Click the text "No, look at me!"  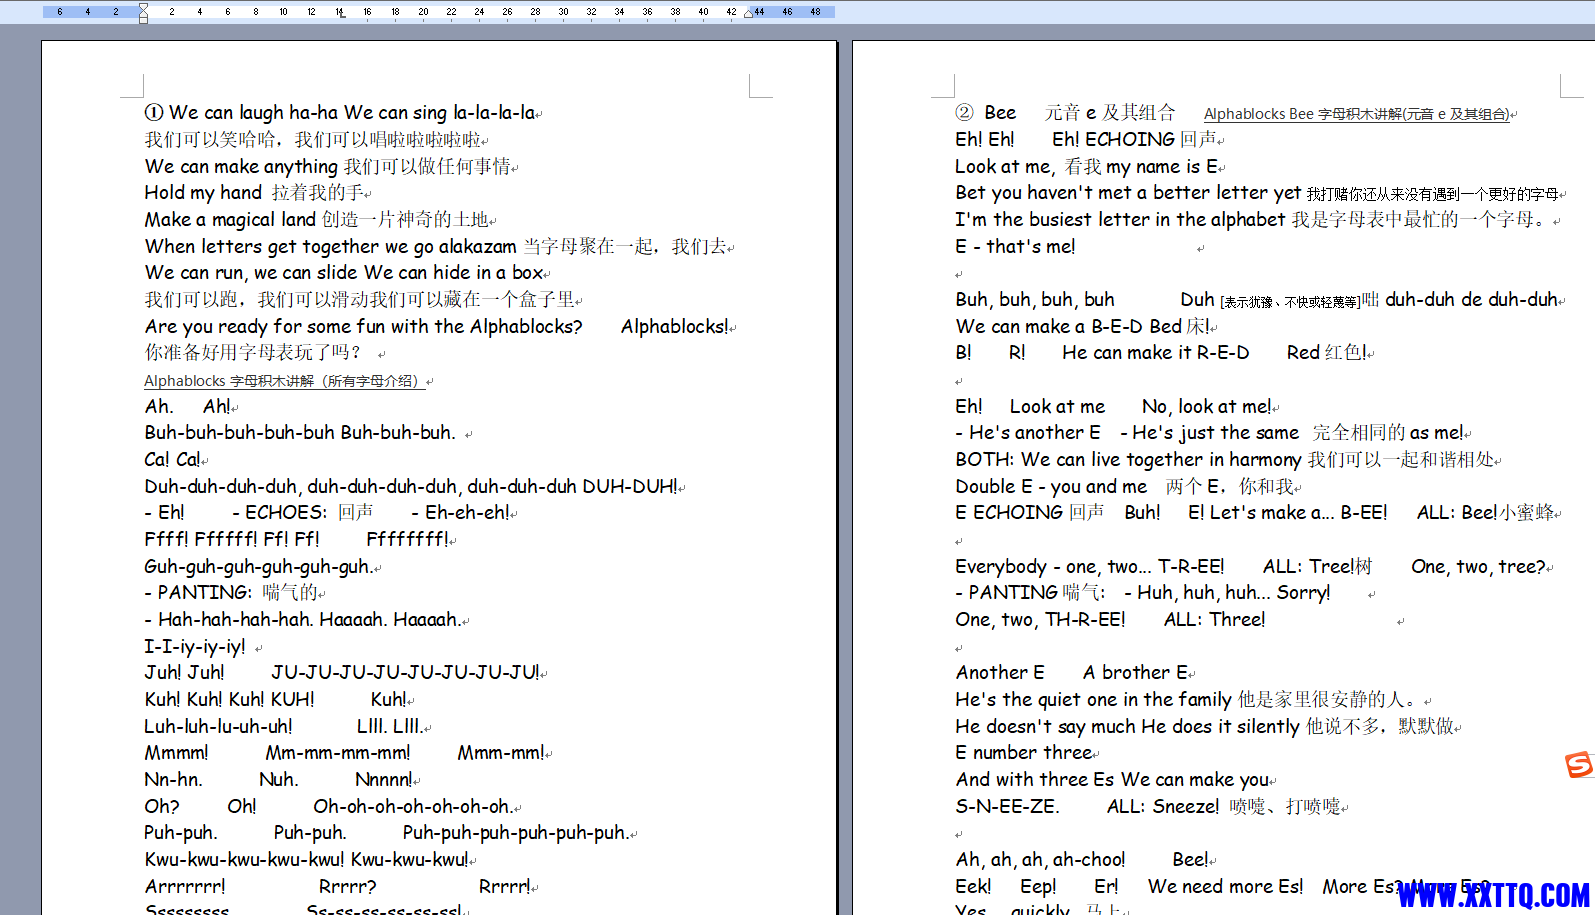coord(1207,406)
